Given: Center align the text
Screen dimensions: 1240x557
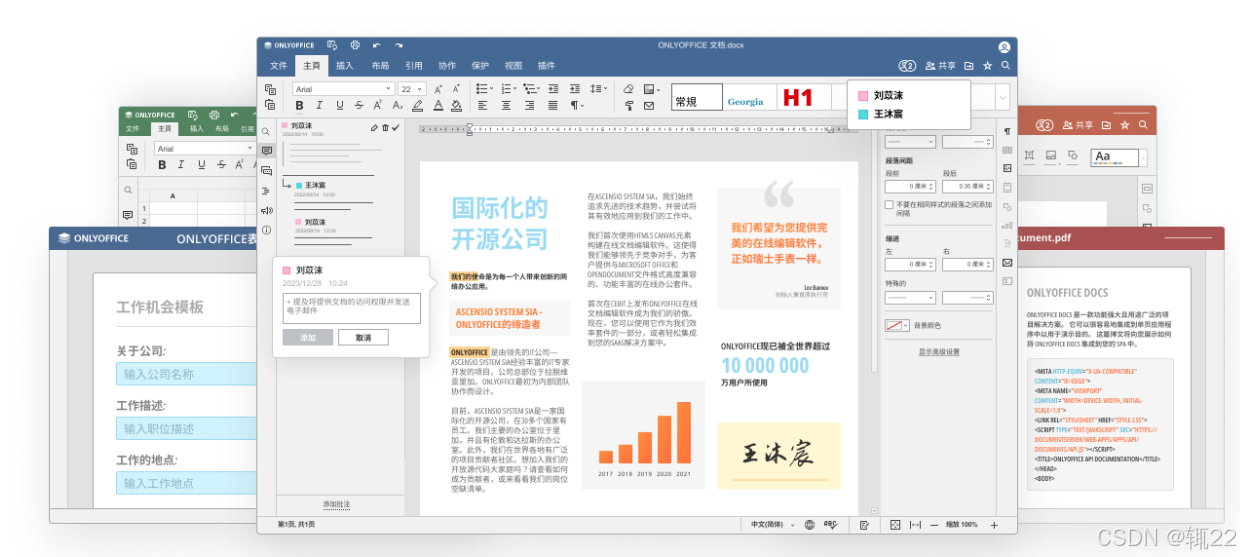Looking at the screenshot, I should pos(506,105).
